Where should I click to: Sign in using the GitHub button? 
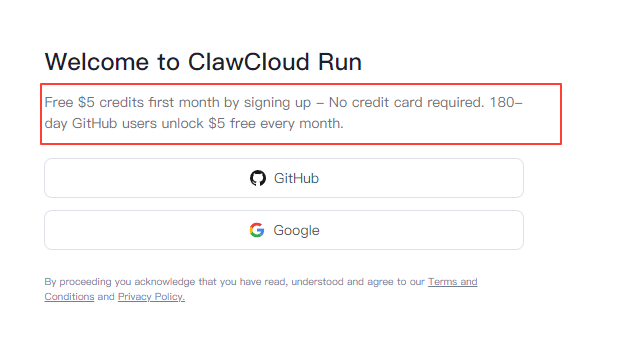coord(284,178)
